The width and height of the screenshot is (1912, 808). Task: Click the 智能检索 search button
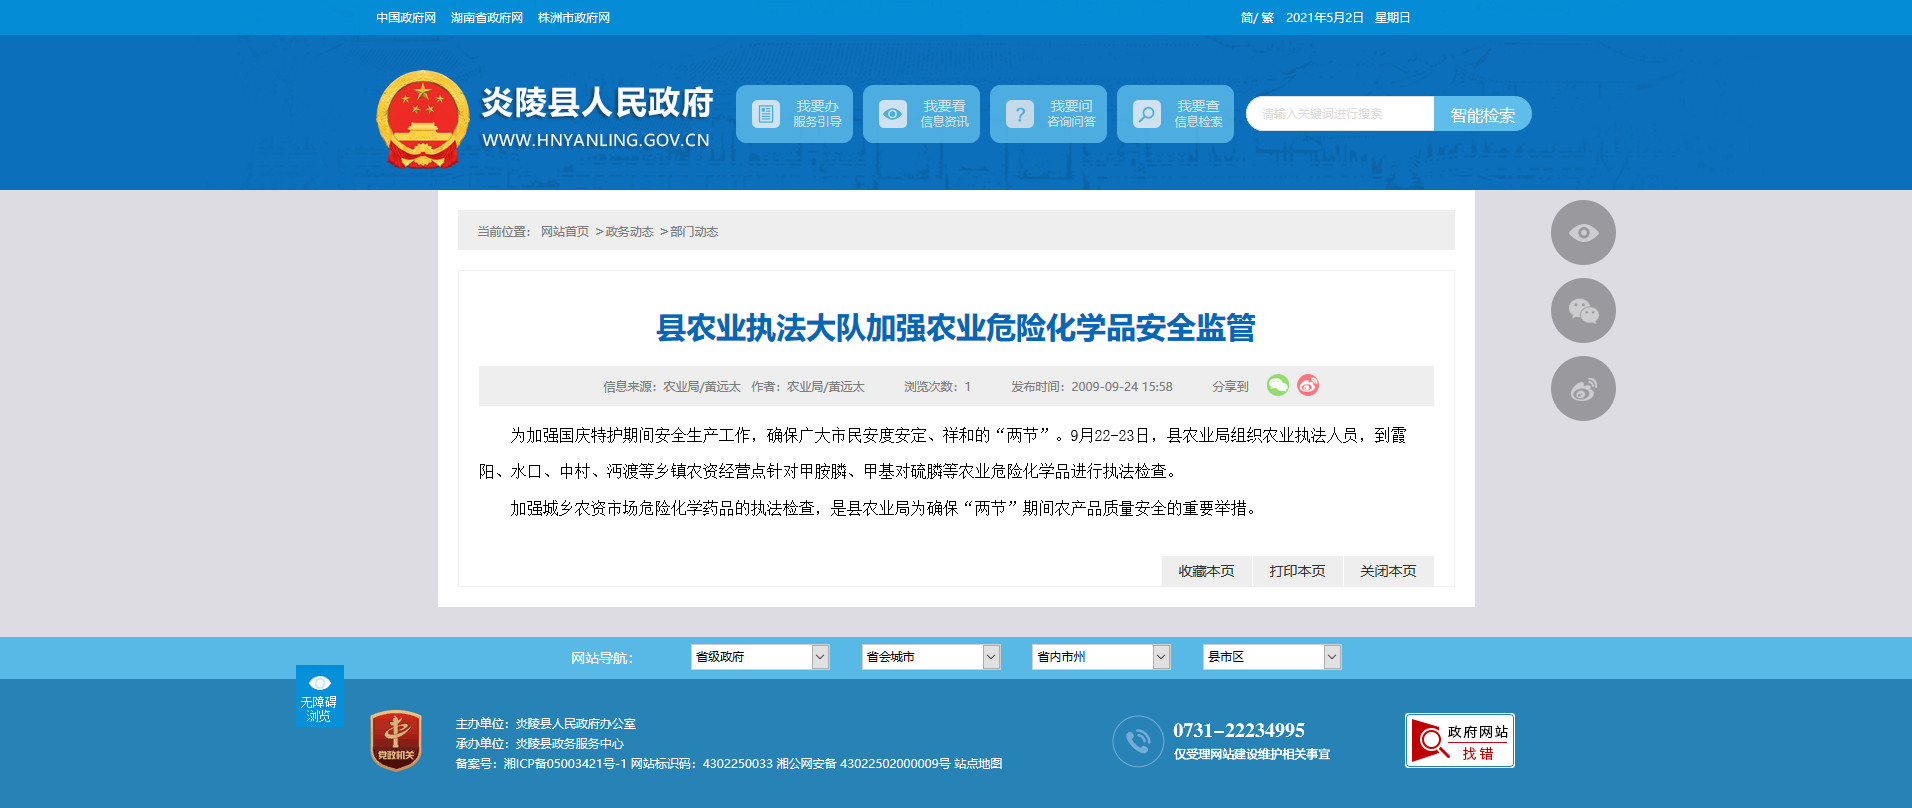[x=1482, y=115]
